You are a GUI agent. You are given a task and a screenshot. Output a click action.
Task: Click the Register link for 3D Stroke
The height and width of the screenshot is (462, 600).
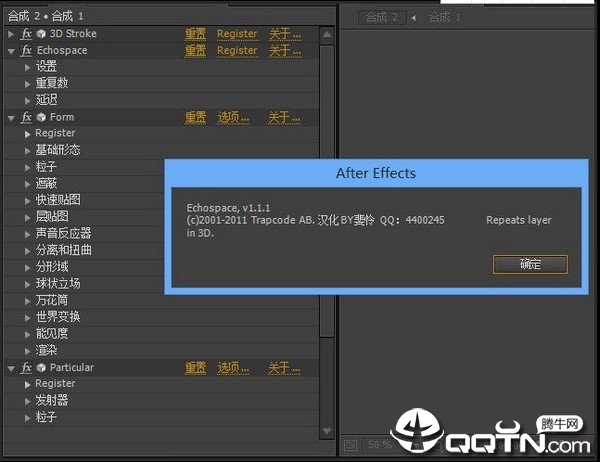237,34
